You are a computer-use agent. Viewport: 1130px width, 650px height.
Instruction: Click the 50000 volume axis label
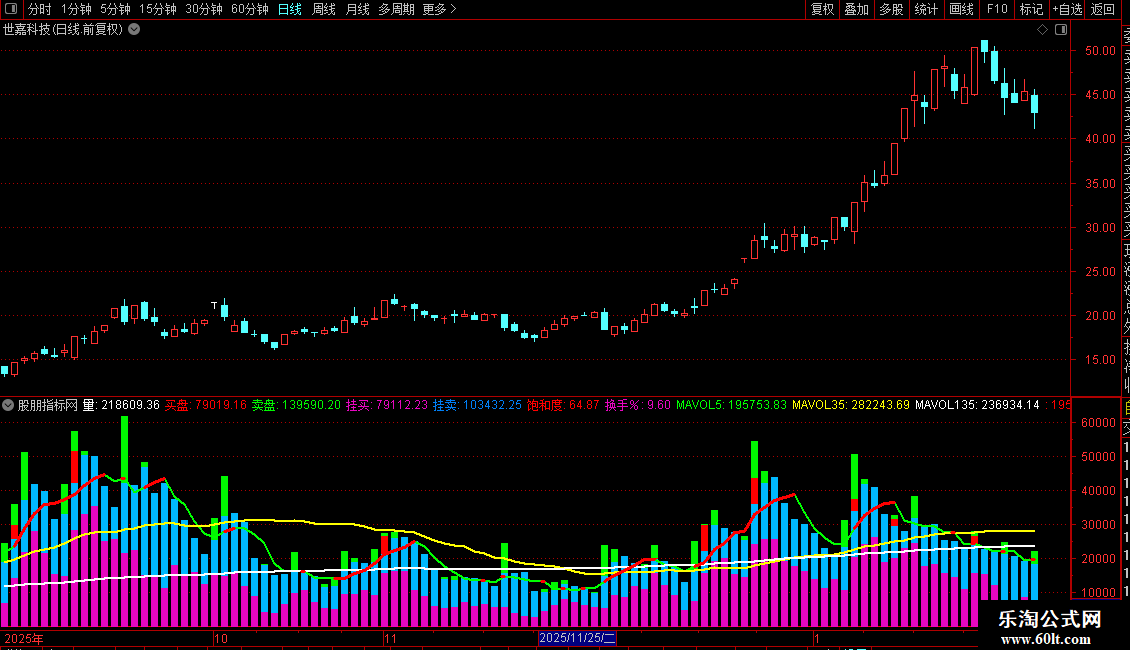pyautogui.click(x=1098, y=457)
